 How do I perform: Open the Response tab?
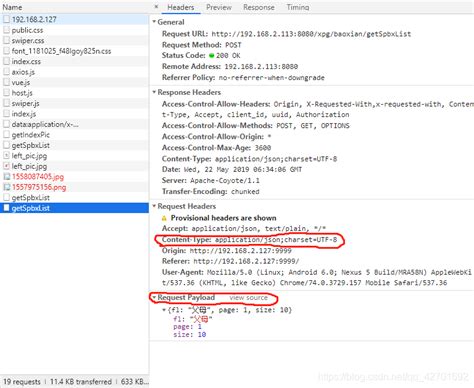coord(259,7)
